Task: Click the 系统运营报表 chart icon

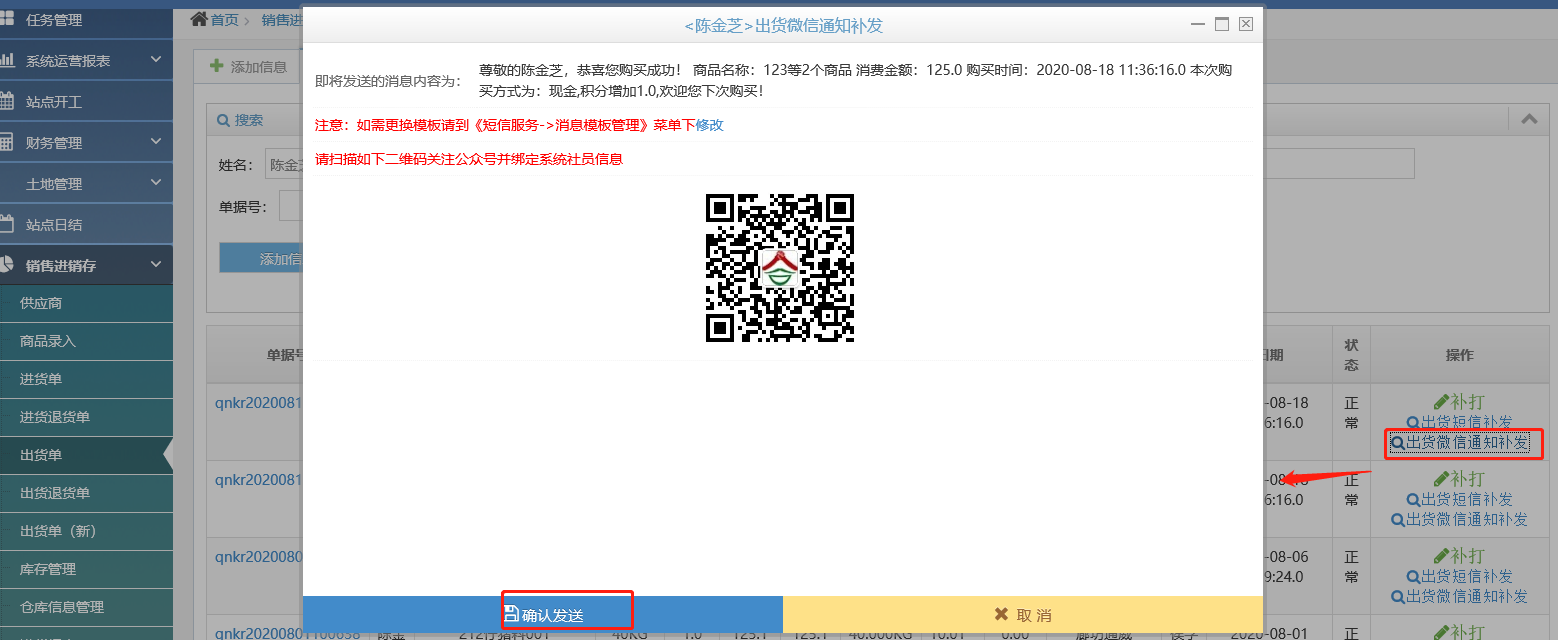Action: (6, 60)
